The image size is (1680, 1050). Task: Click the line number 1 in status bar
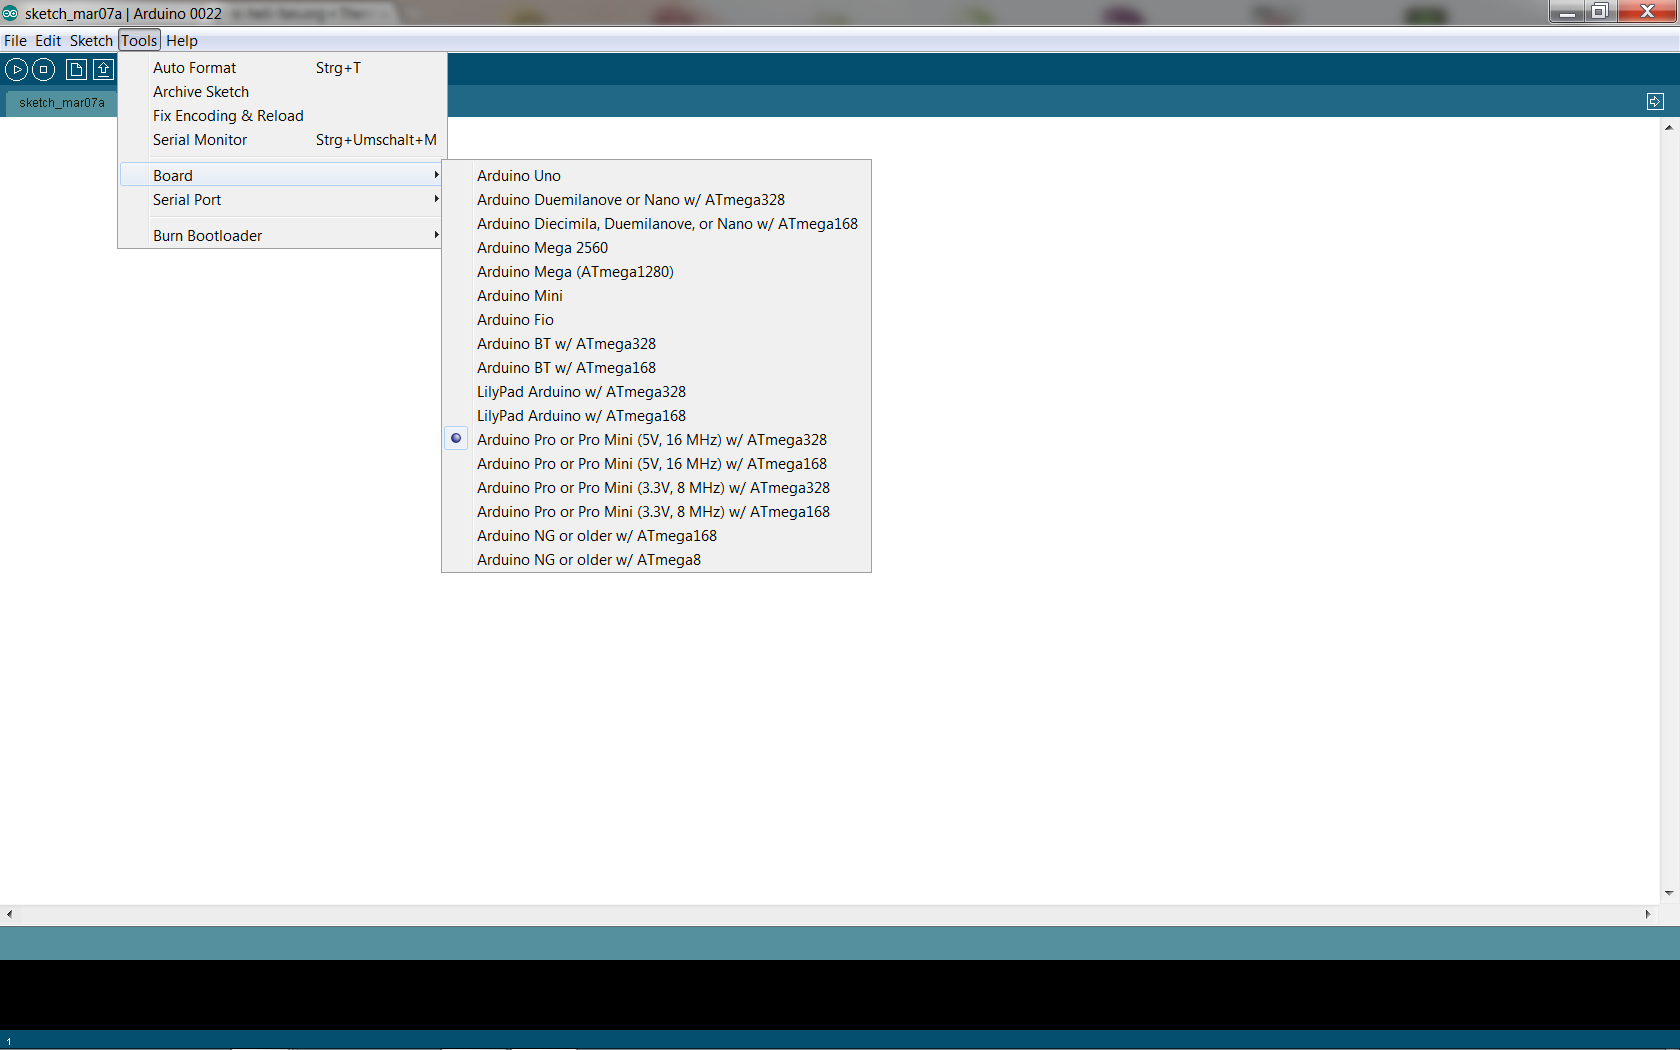8,1041
